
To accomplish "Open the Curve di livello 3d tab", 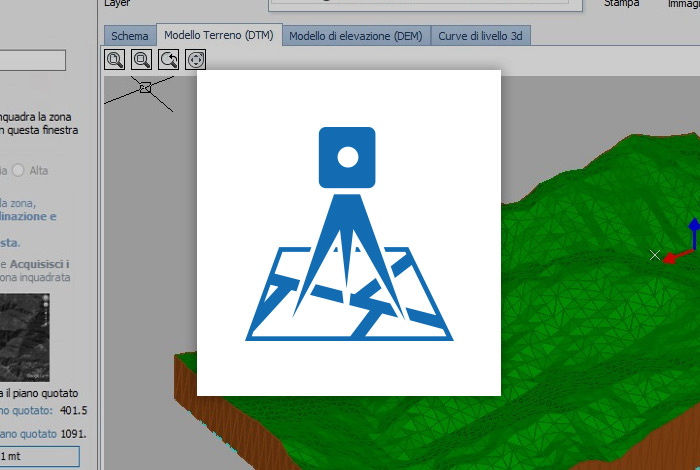I will click(481, 37).
